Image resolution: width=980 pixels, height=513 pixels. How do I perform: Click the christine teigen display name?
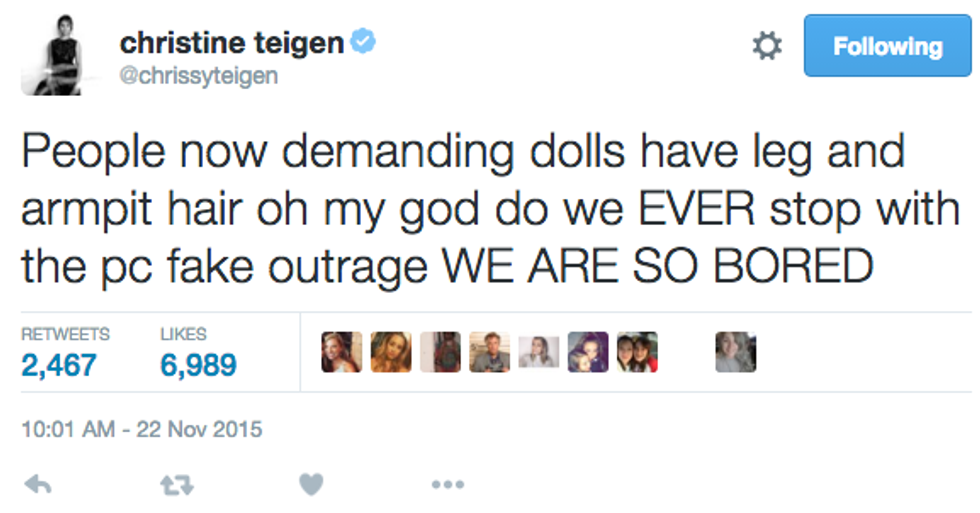coord(232,43)
